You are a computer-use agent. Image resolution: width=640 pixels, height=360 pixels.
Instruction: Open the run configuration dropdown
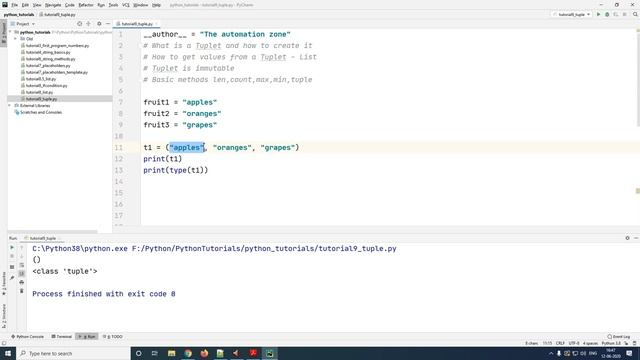pyautogui.click(x=572, y=14)
